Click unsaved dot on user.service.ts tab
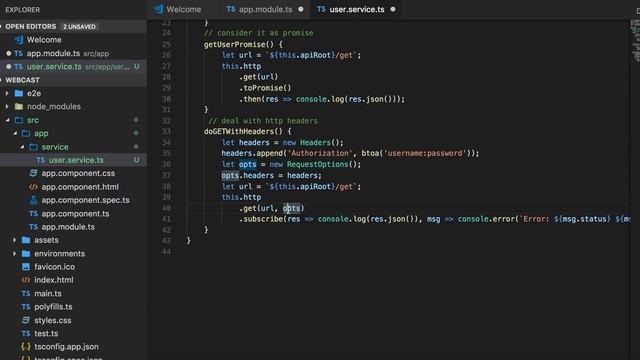This screenshot has width=640, height=360. tap(393, 9)
